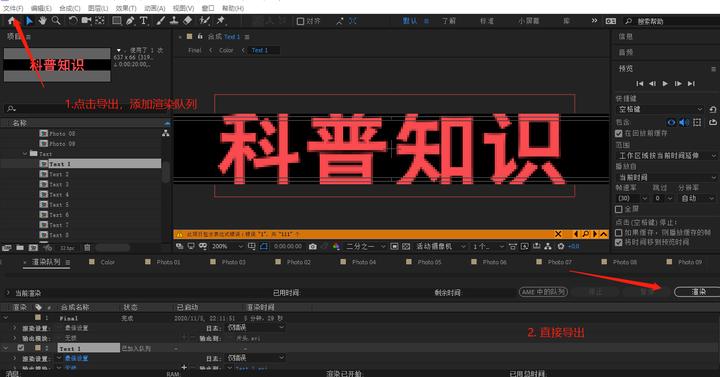The image size is (720, 377).
Task: Collapse the Text folder in project panel
Action: (x=25, y=154)
